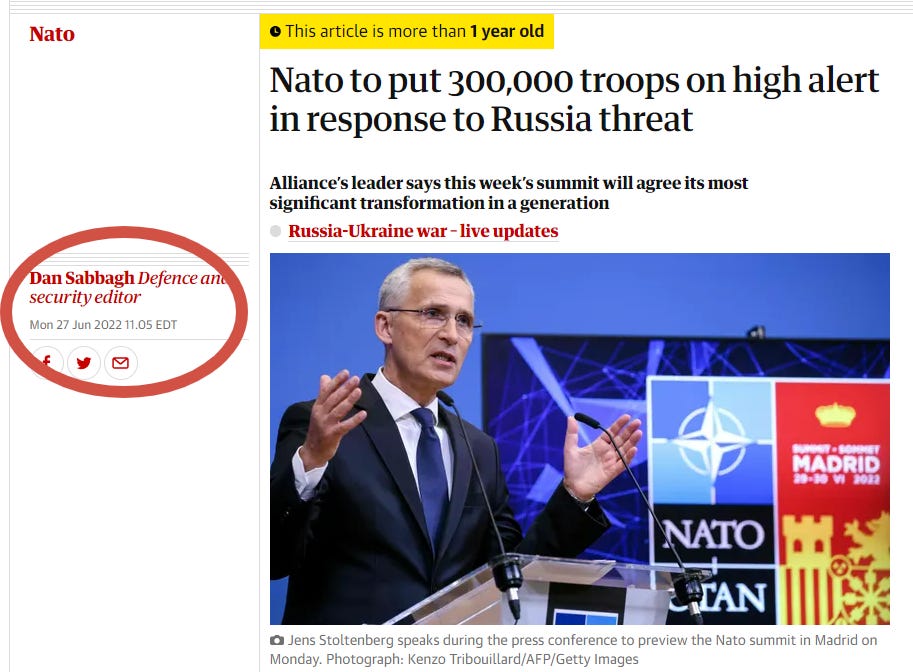Open Russia-Ukraine war live updates link

[x=423, y=231]
